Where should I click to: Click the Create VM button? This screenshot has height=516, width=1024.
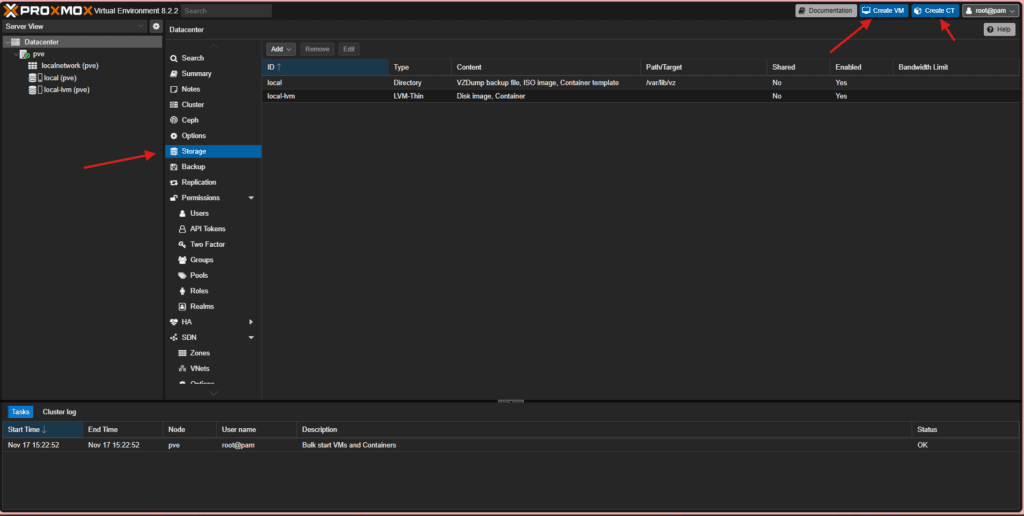pyautogui.click(x=884, y=10)
